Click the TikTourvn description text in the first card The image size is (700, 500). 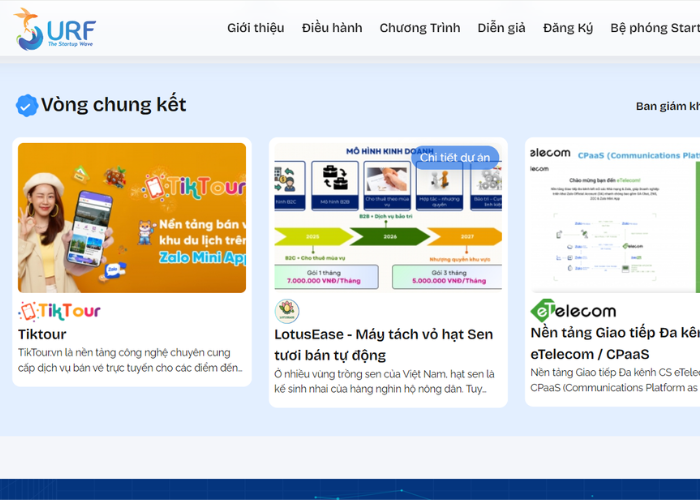click(x=131, y=360)
